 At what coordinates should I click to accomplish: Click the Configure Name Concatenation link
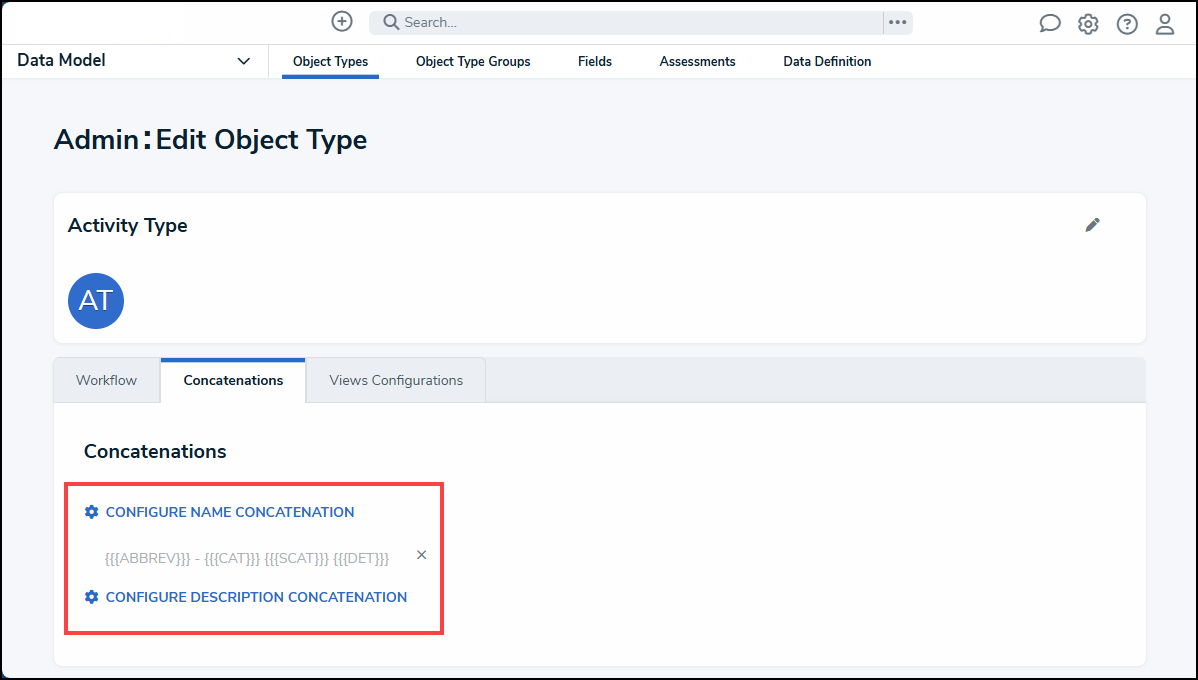(230, 512)
